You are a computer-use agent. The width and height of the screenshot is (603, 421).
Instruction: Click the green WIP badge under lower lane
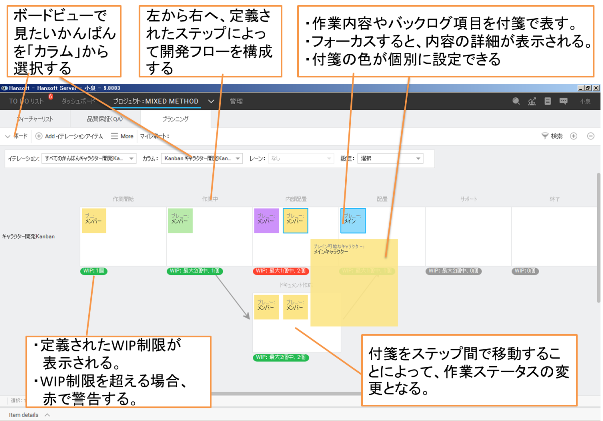pyautogui.click(x=281, y=358)
